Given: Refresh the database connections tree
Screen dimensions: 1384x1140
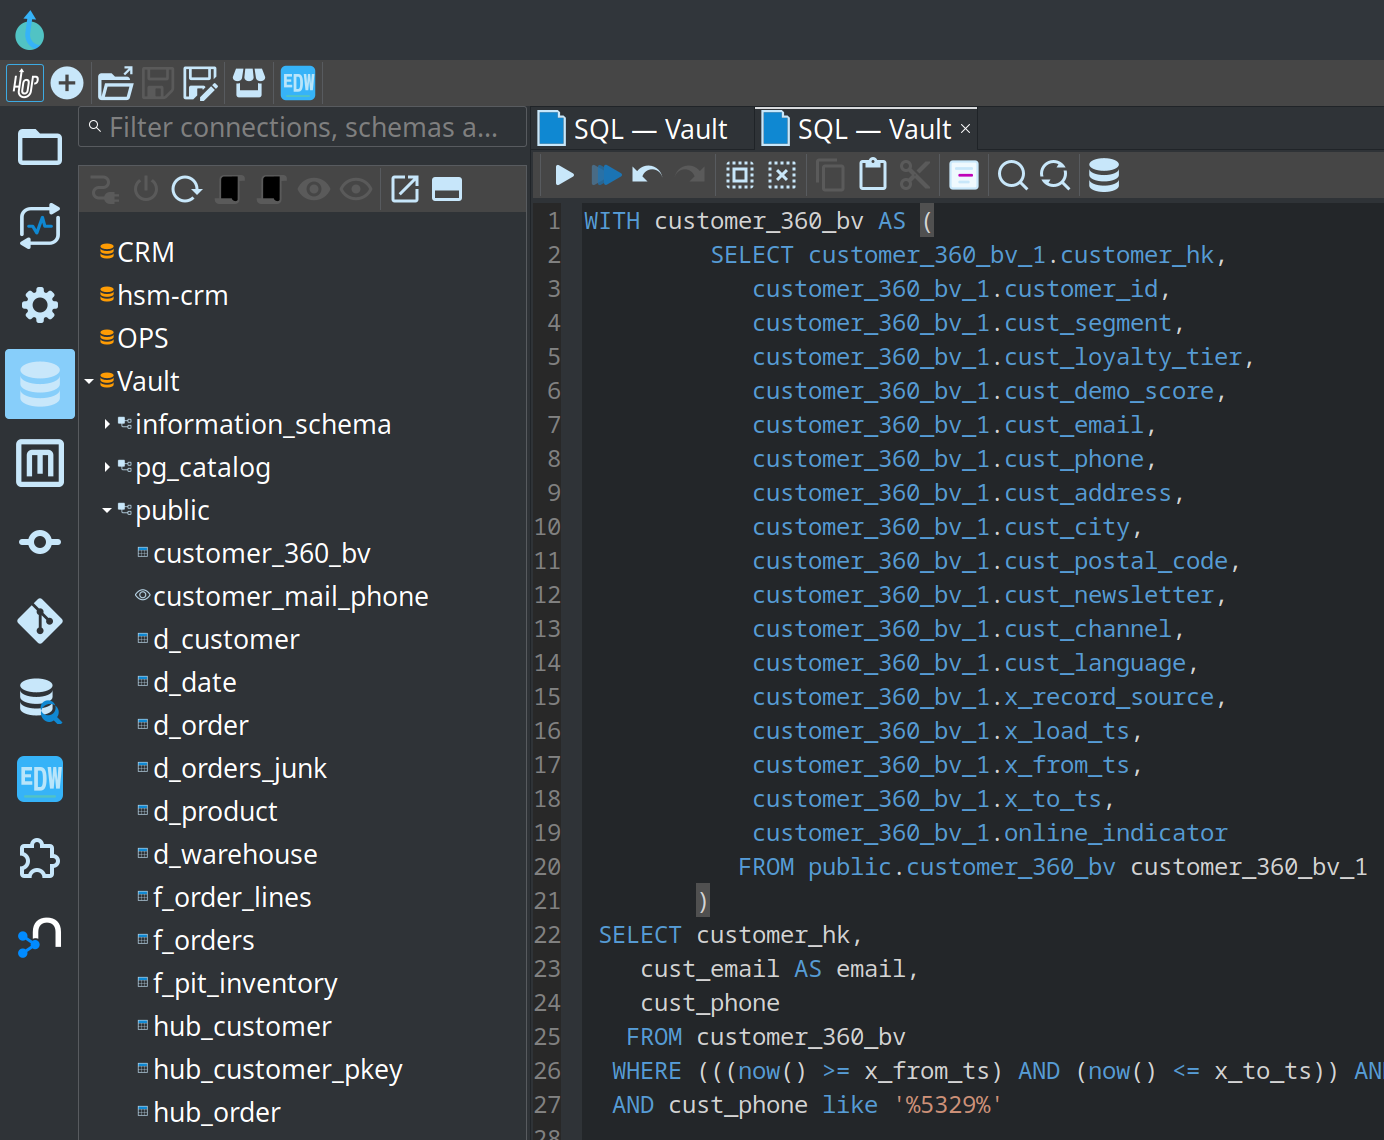Looking at the screenshot, I should (187, 189).
